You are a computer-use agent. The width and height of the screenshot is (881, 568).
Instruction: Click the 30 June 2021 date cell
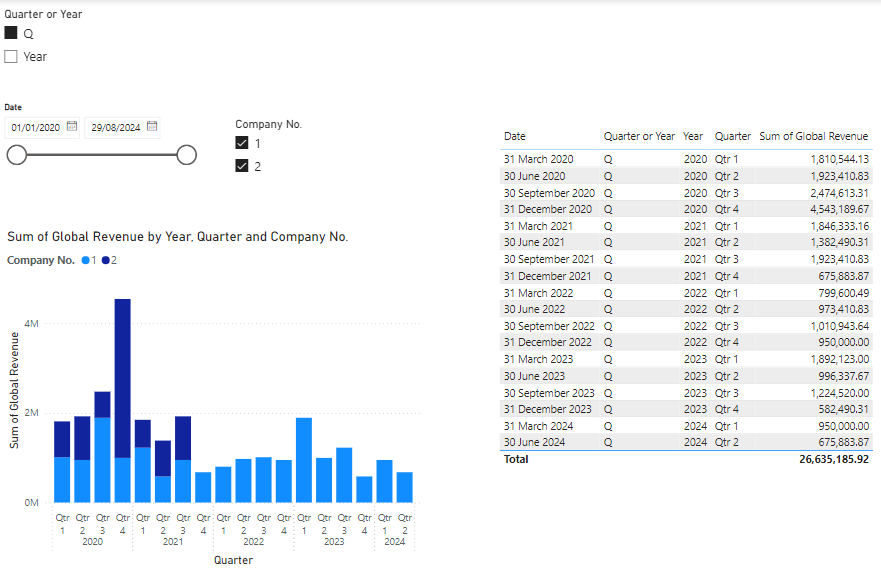534,242
